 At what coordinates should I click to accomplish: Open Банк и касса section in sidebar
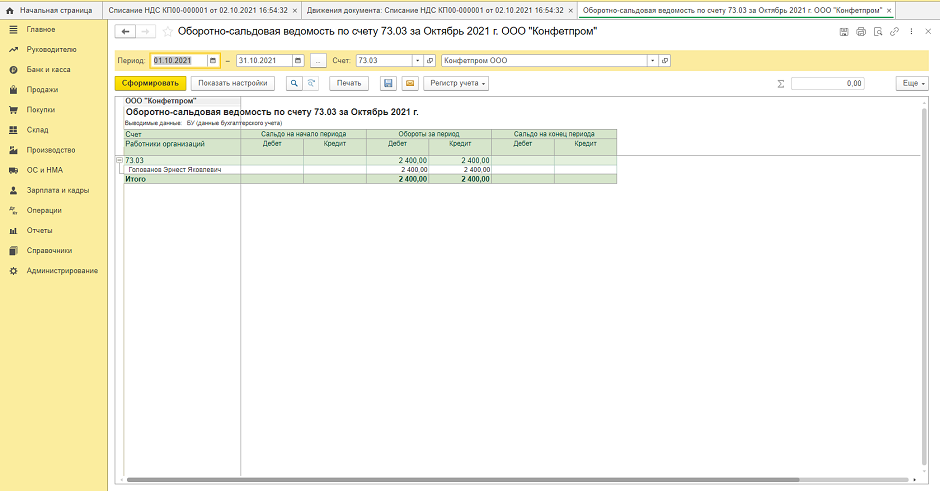(48, 70)
